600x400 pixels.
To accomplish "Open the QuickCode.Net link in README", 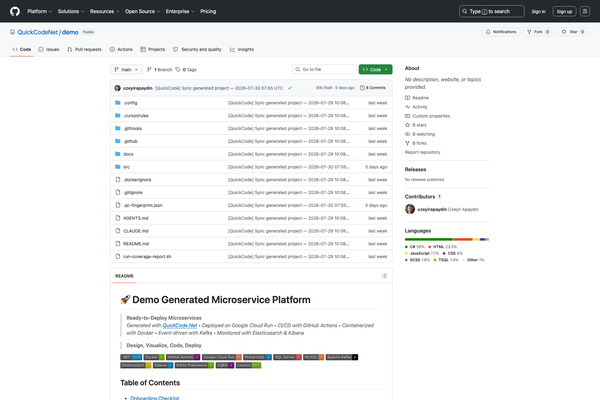I will 180,325.
